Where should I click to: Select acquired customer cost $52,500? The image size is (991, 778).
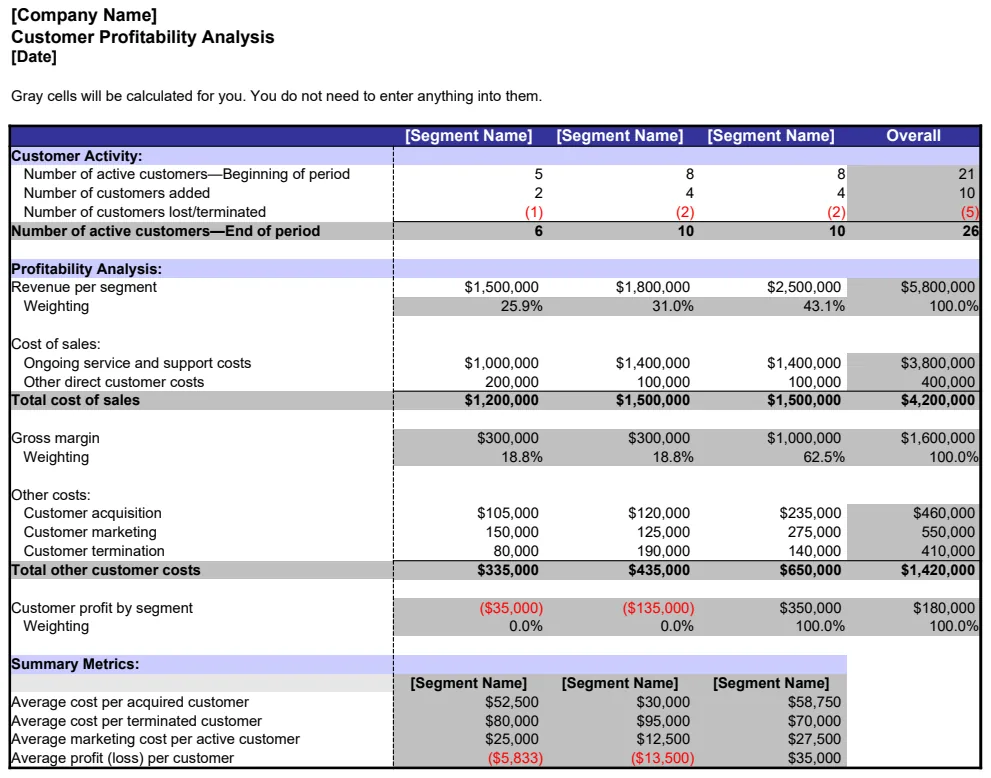(512, 703)
